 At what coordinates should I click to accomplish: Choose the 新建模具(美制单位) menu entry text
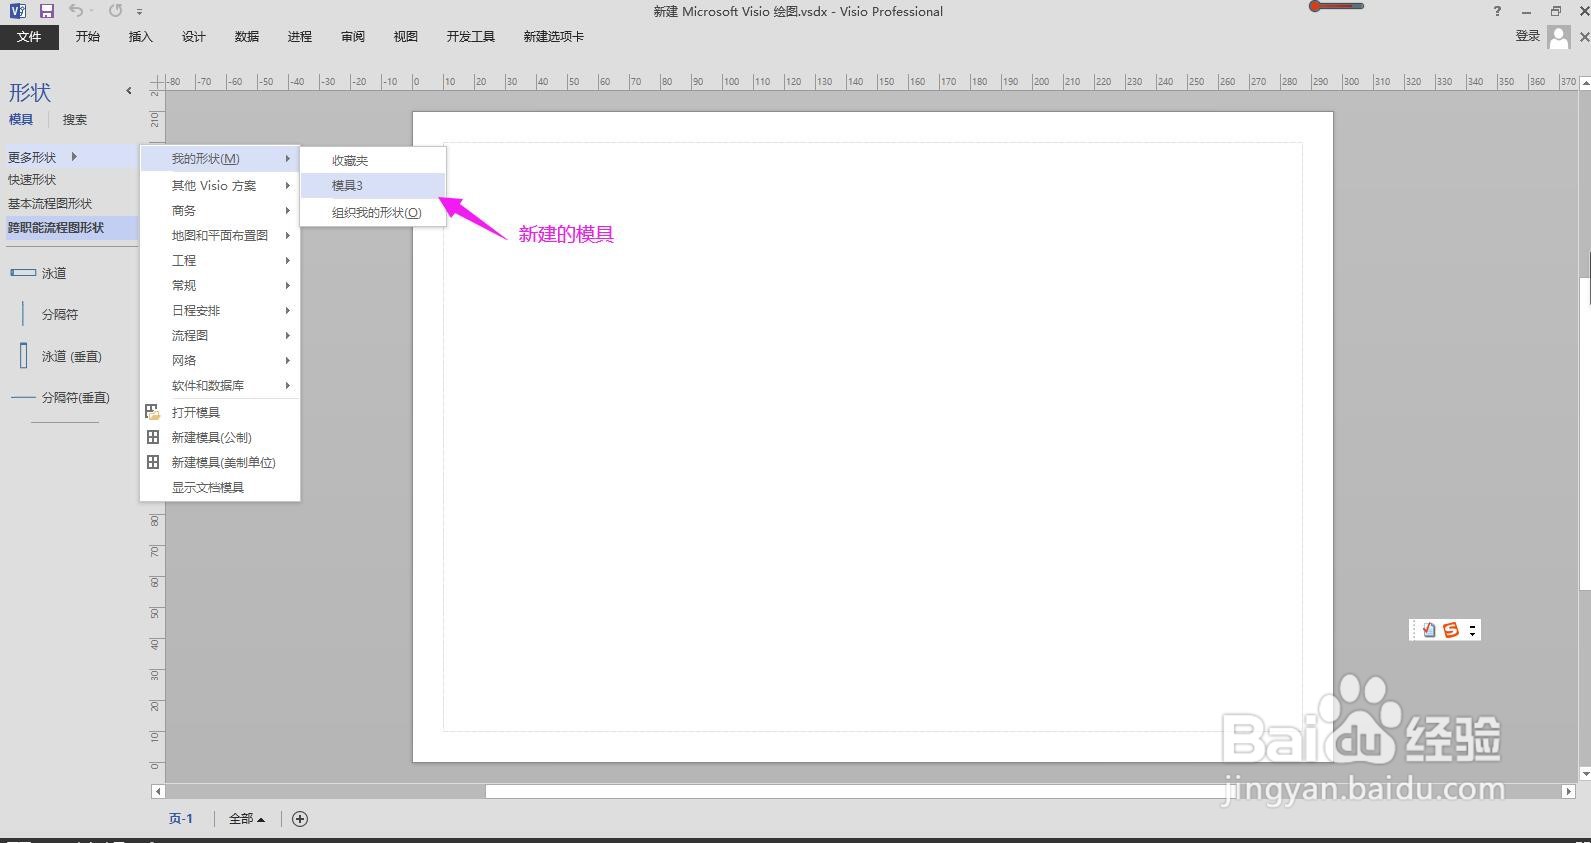(224, 462)
